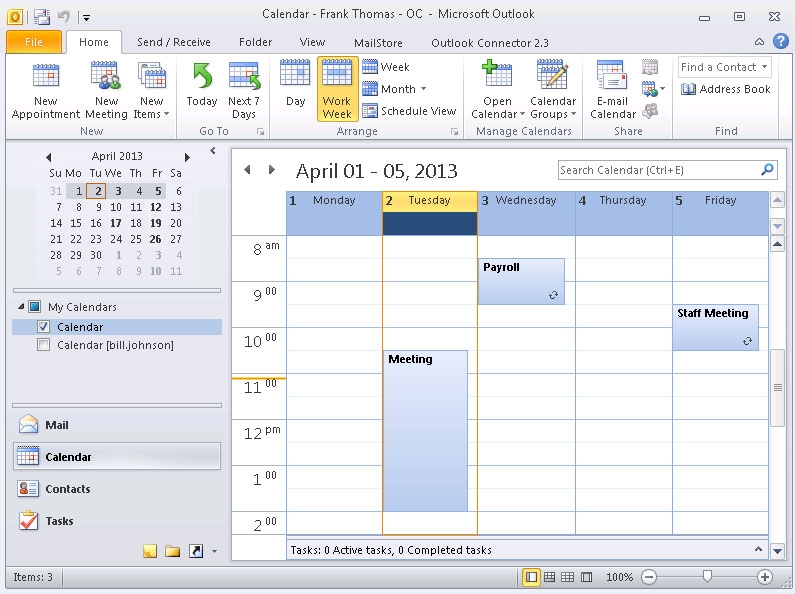
Task: Jump to Today in calendar
Action: coord(202,86)
